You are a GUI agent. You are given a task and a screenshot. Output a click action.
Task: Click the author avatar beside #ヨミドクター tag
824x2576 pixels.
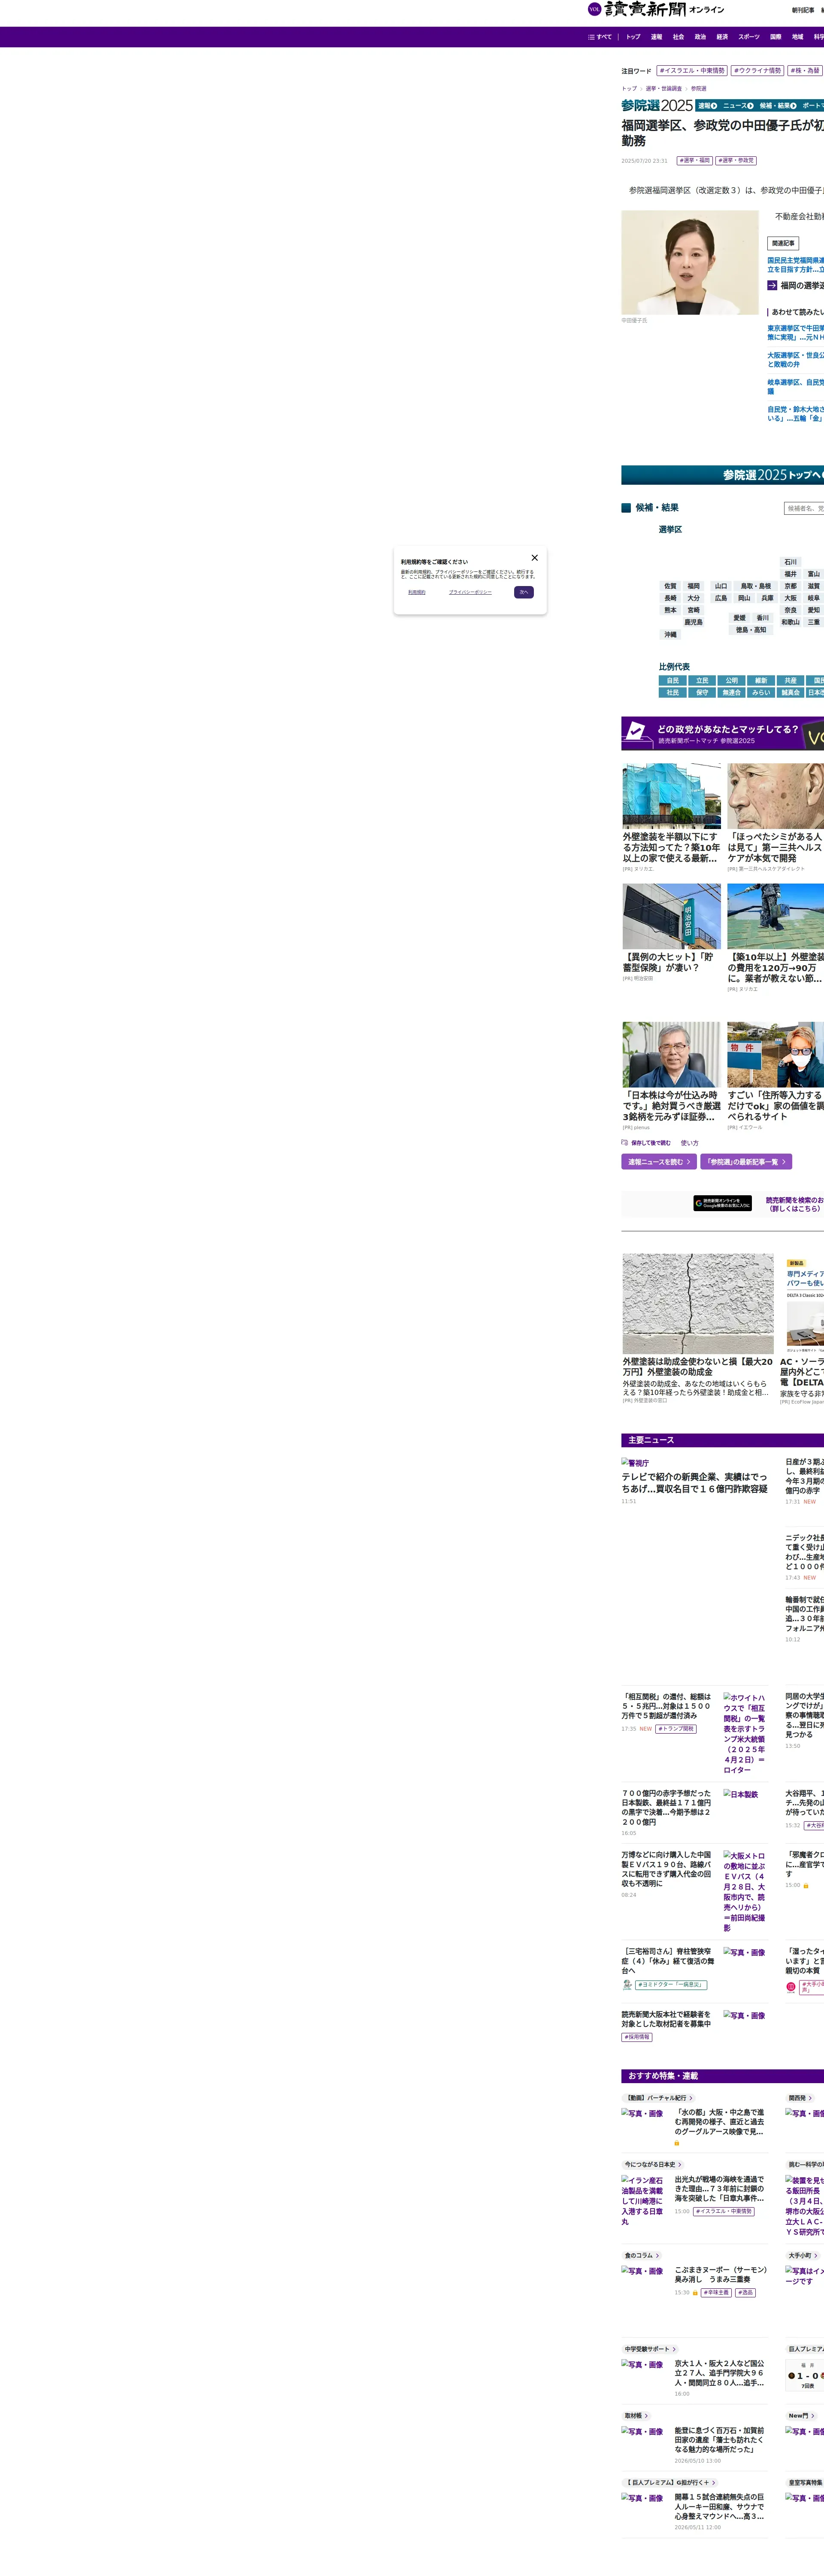(627, 1985)
